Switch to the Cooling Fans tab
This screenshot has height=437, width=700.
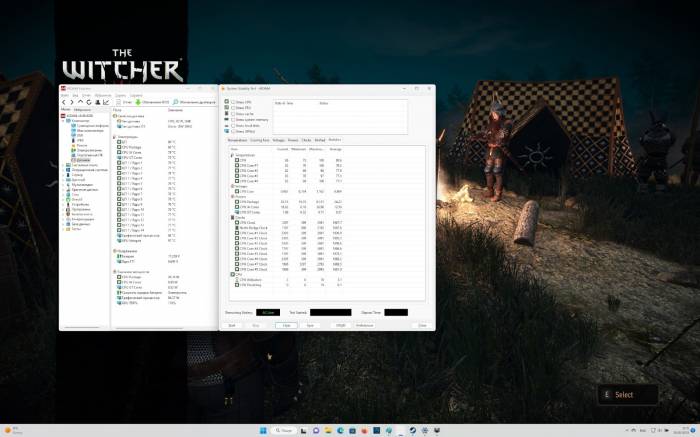coord(259,140)
